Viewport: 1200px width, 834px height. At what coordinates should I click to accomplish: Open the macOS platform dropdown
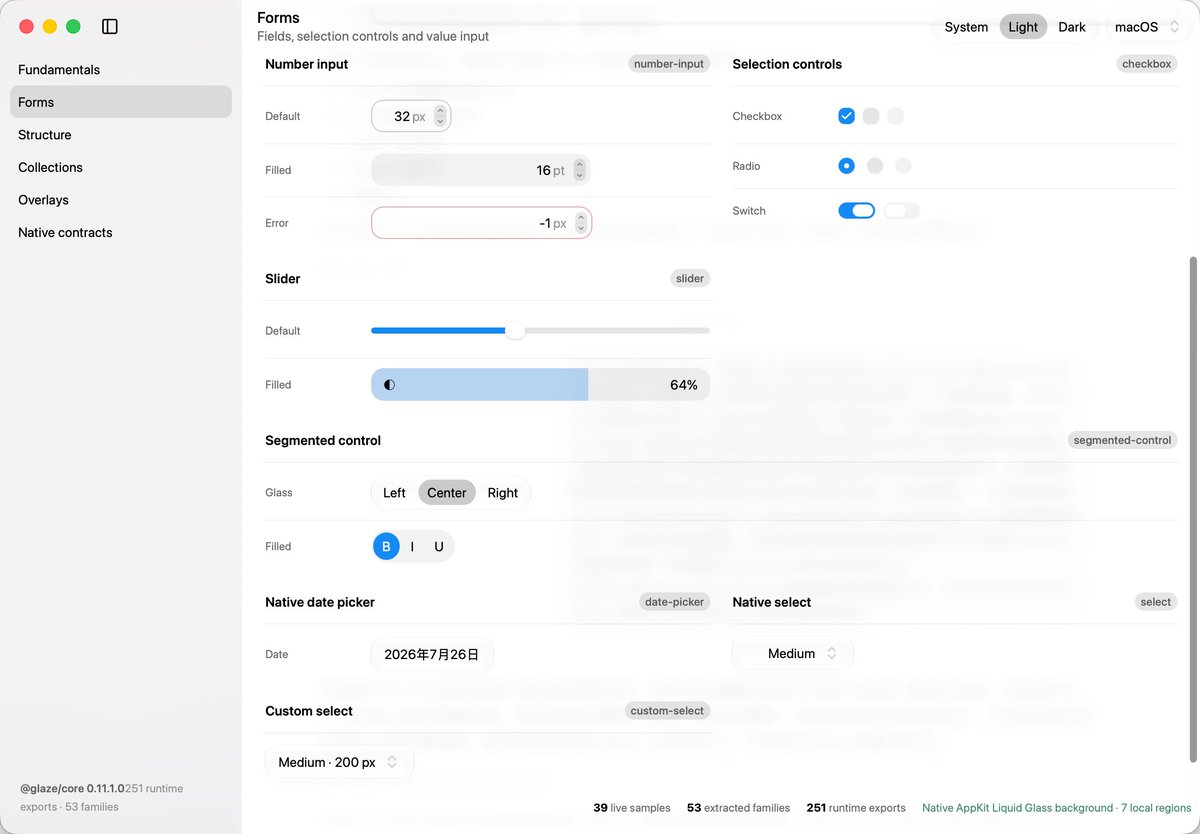tap(1148, 27)
